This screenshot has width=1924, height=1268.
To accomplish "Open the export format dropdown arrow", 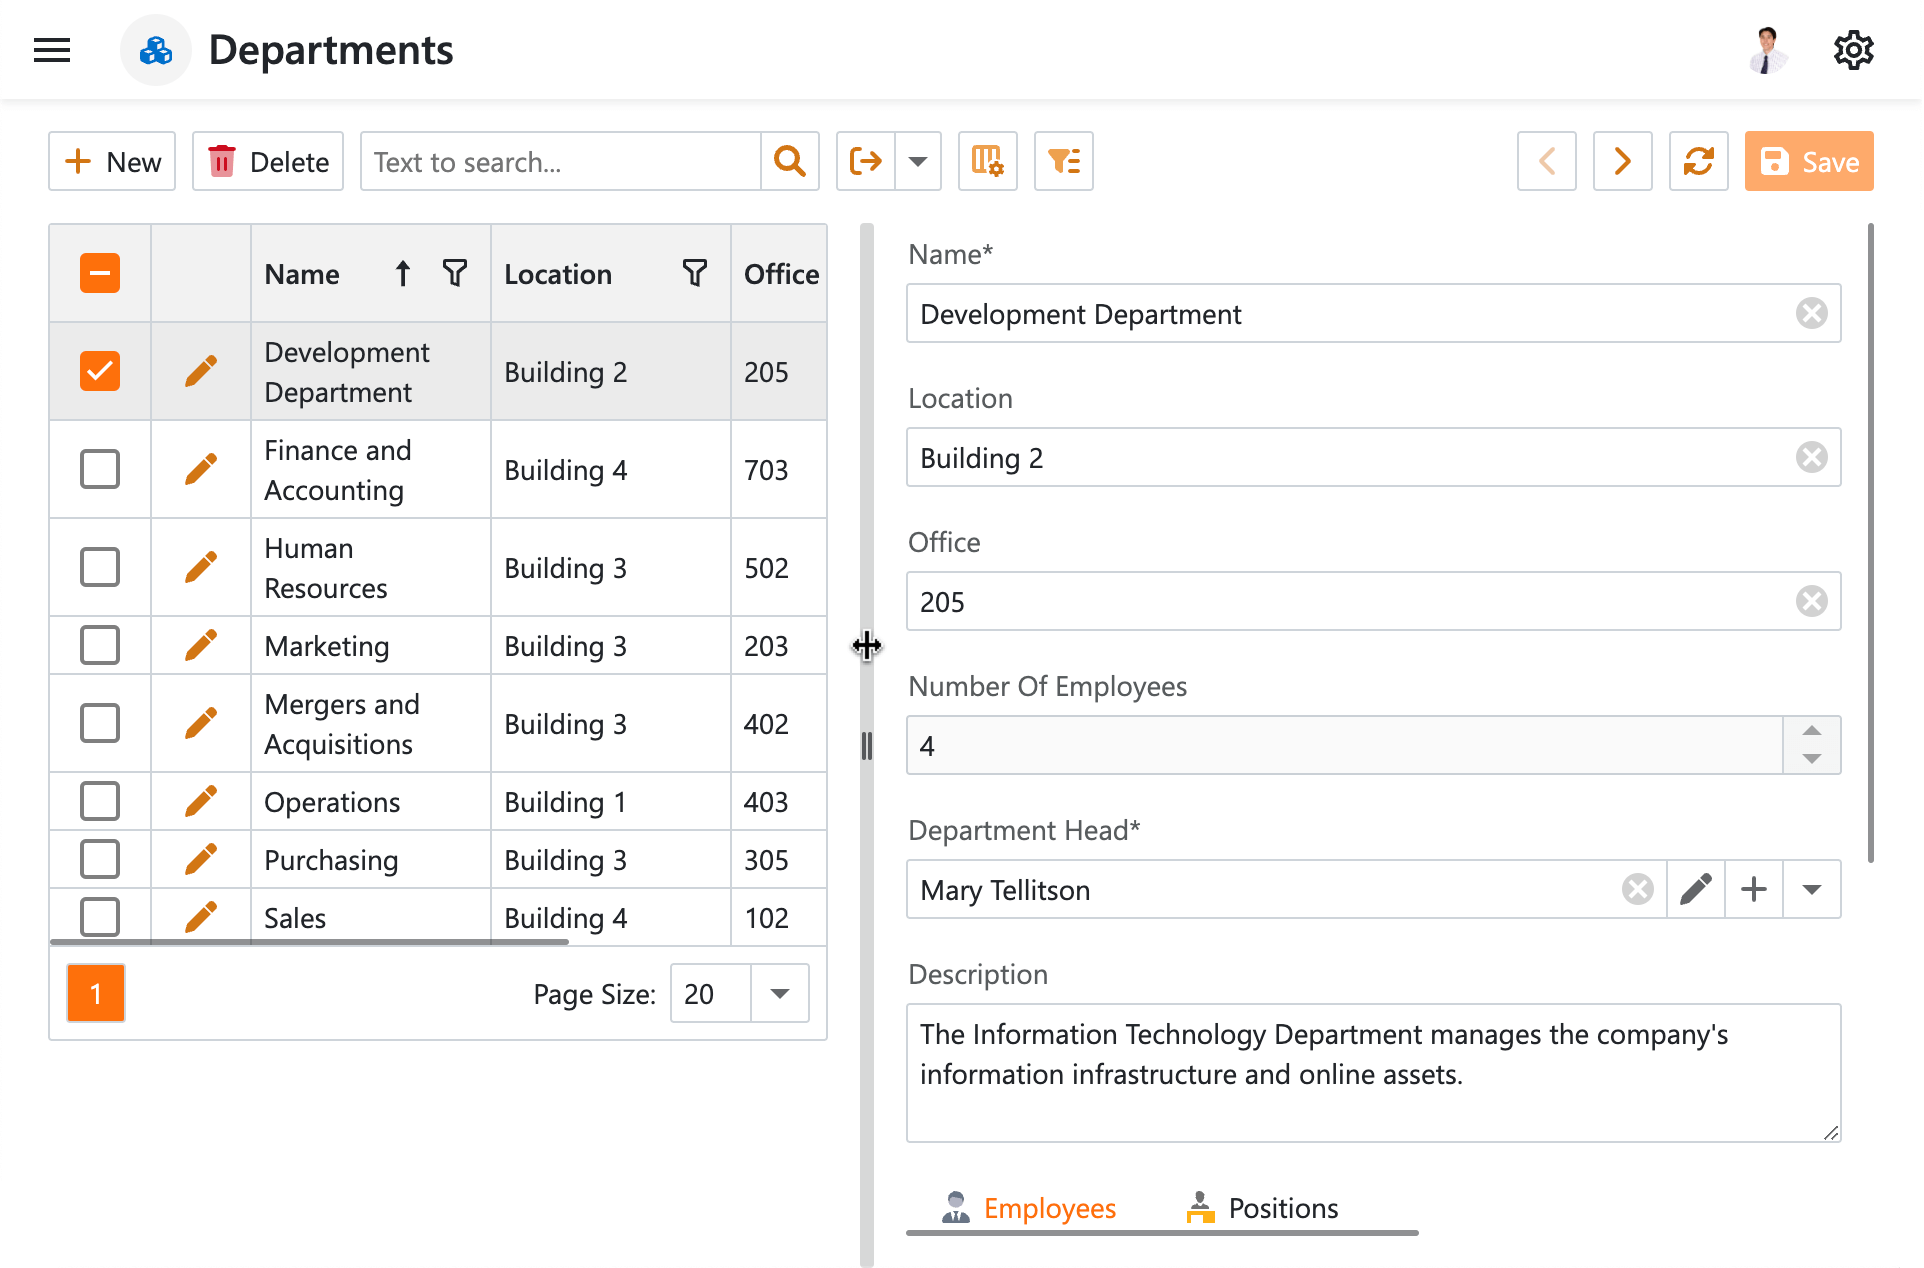I will [917, 161].
